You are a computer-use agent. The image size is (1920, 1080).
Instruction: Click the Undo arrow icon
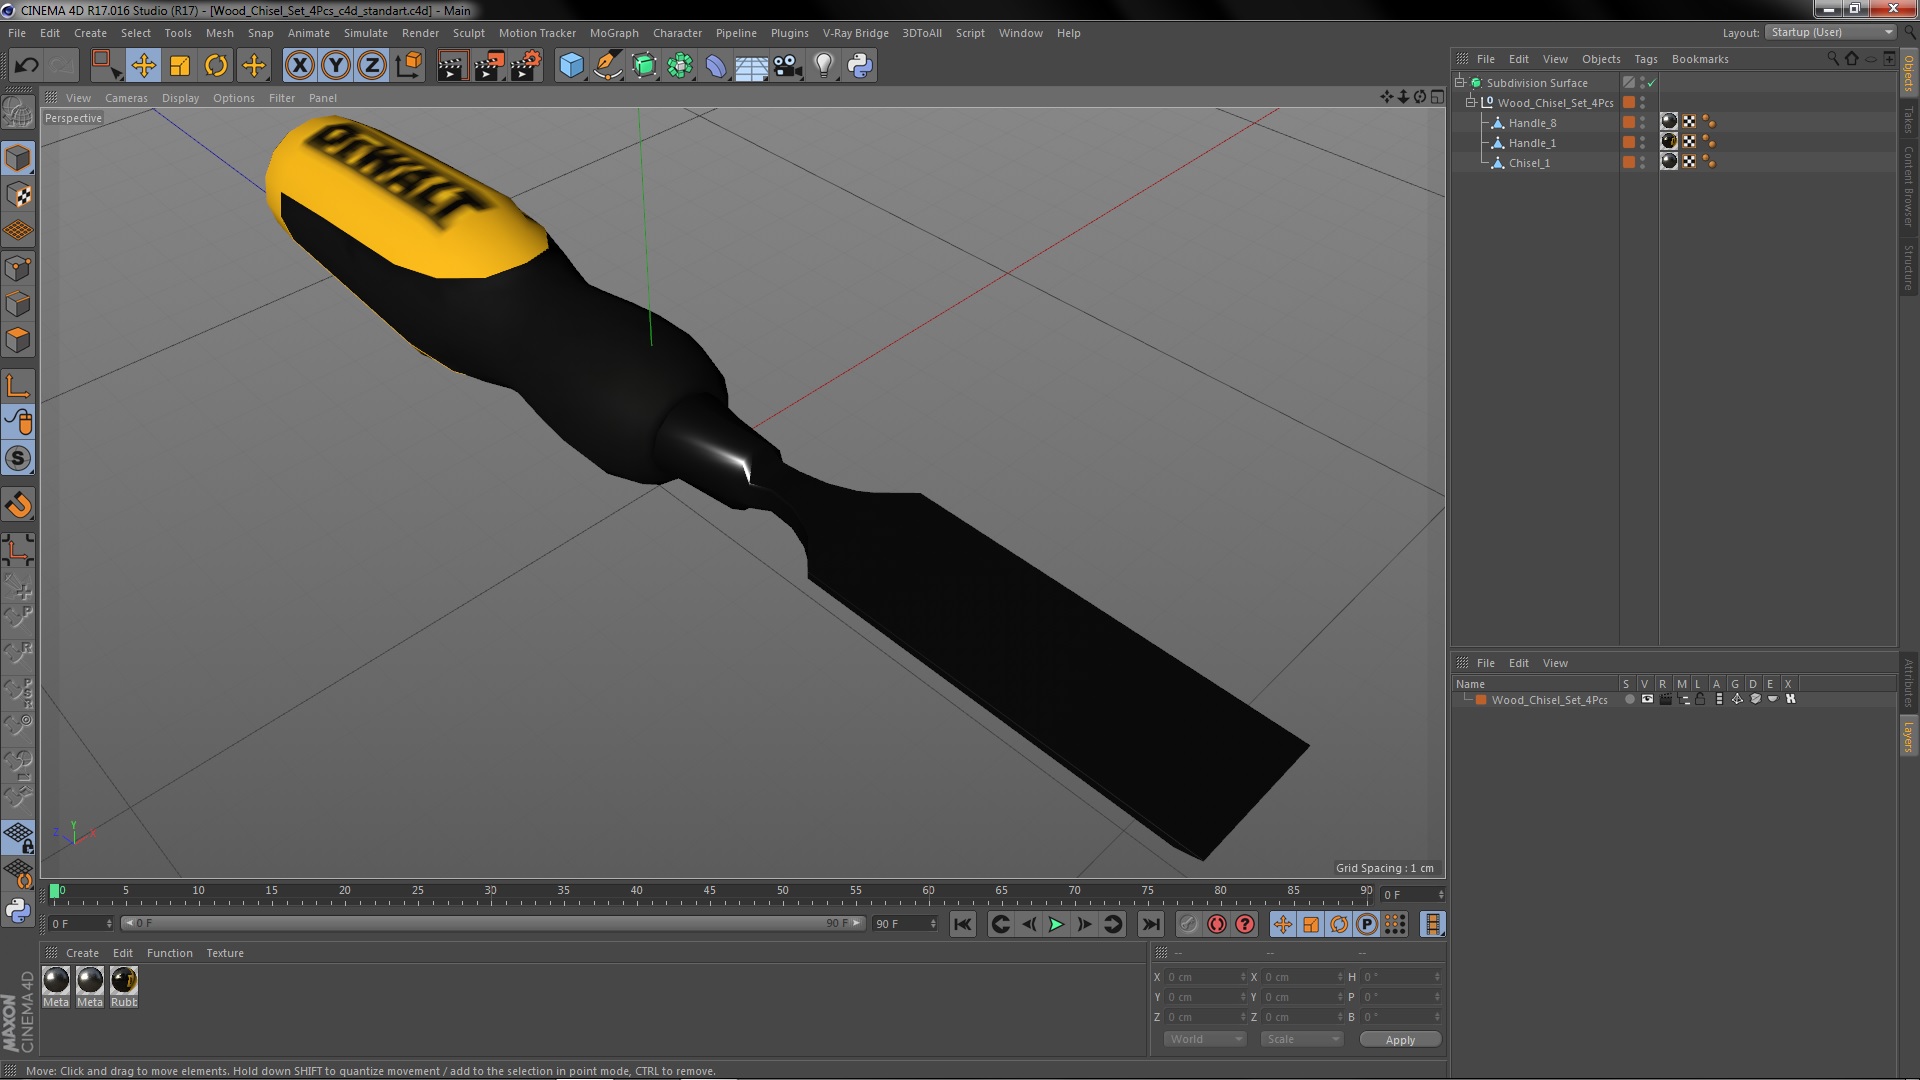coord(26,66)
